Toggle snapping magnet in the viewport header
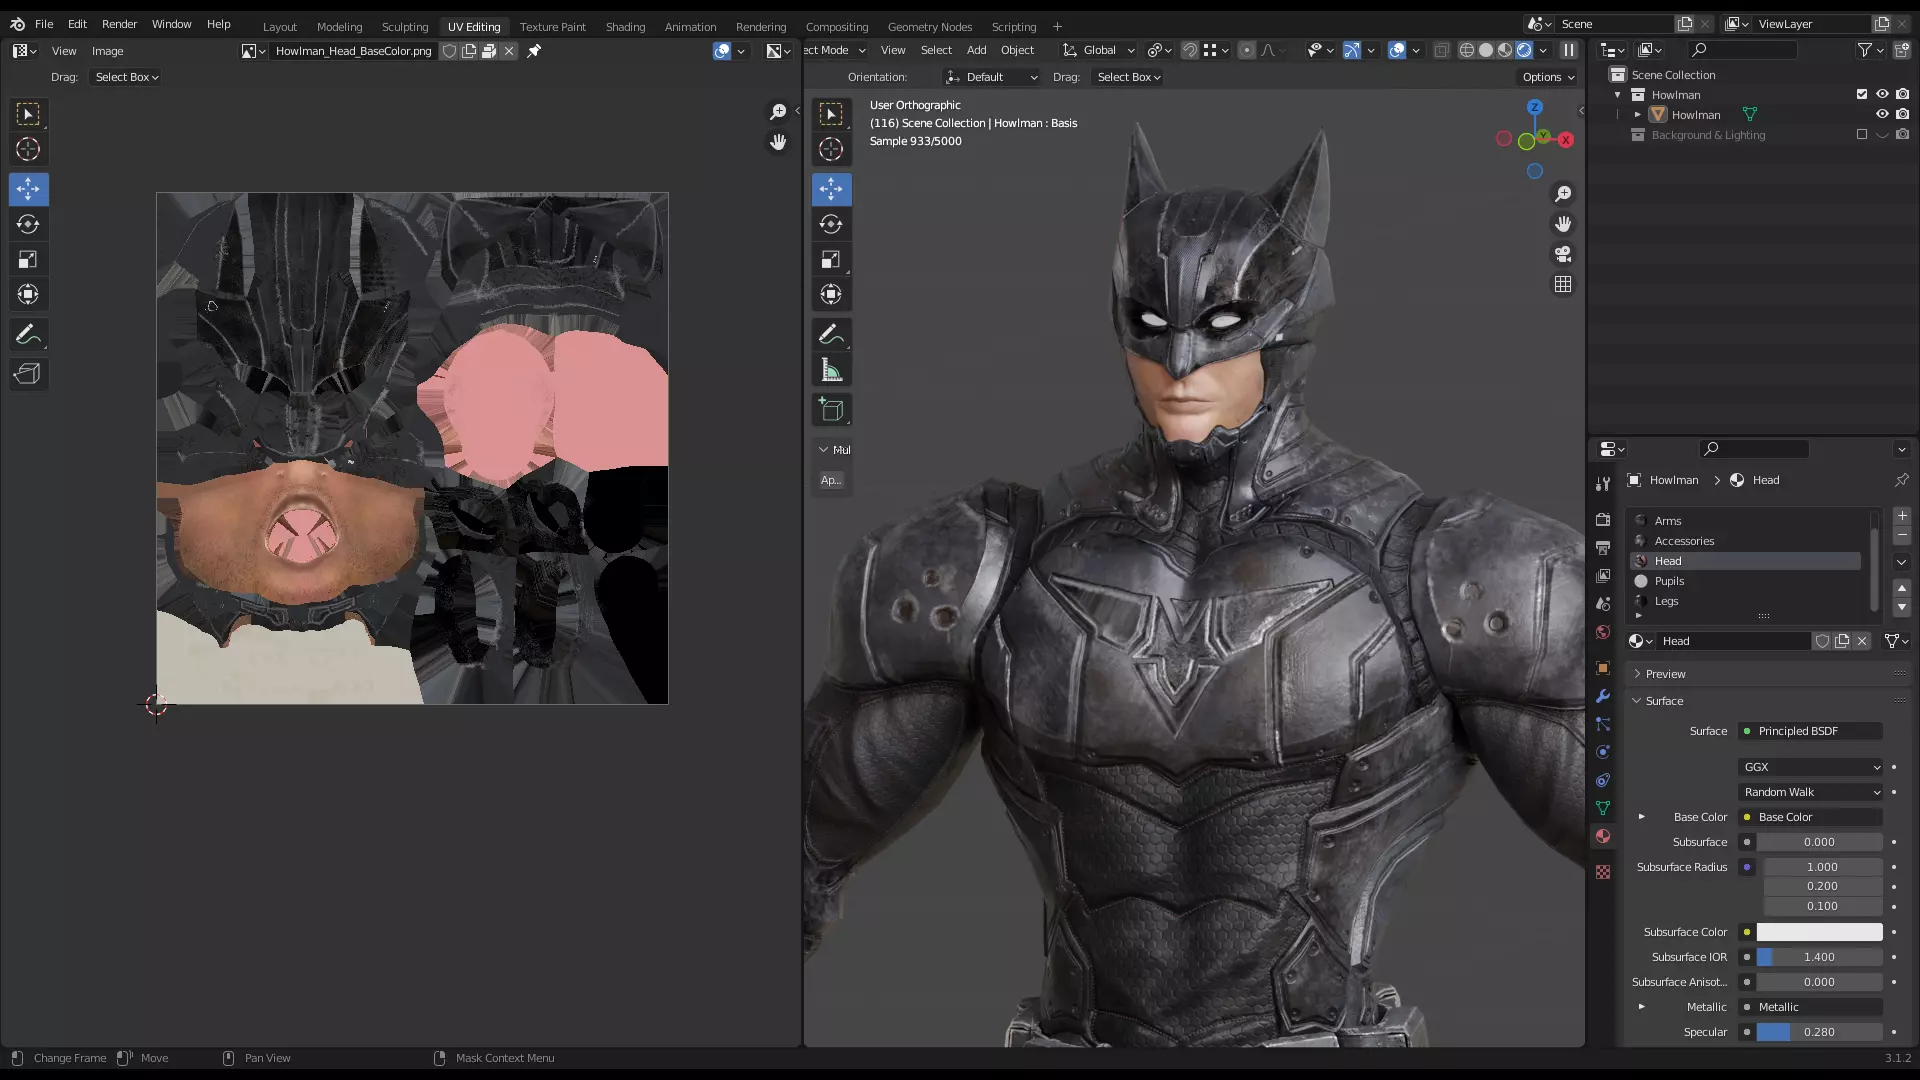Screen dimensions: 1920x1080 pyautogui.click(x=1190, y=50)
